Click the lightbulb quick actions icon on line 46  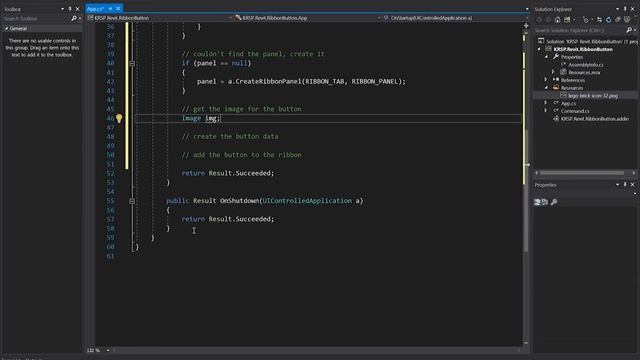[x=119, y=118]
